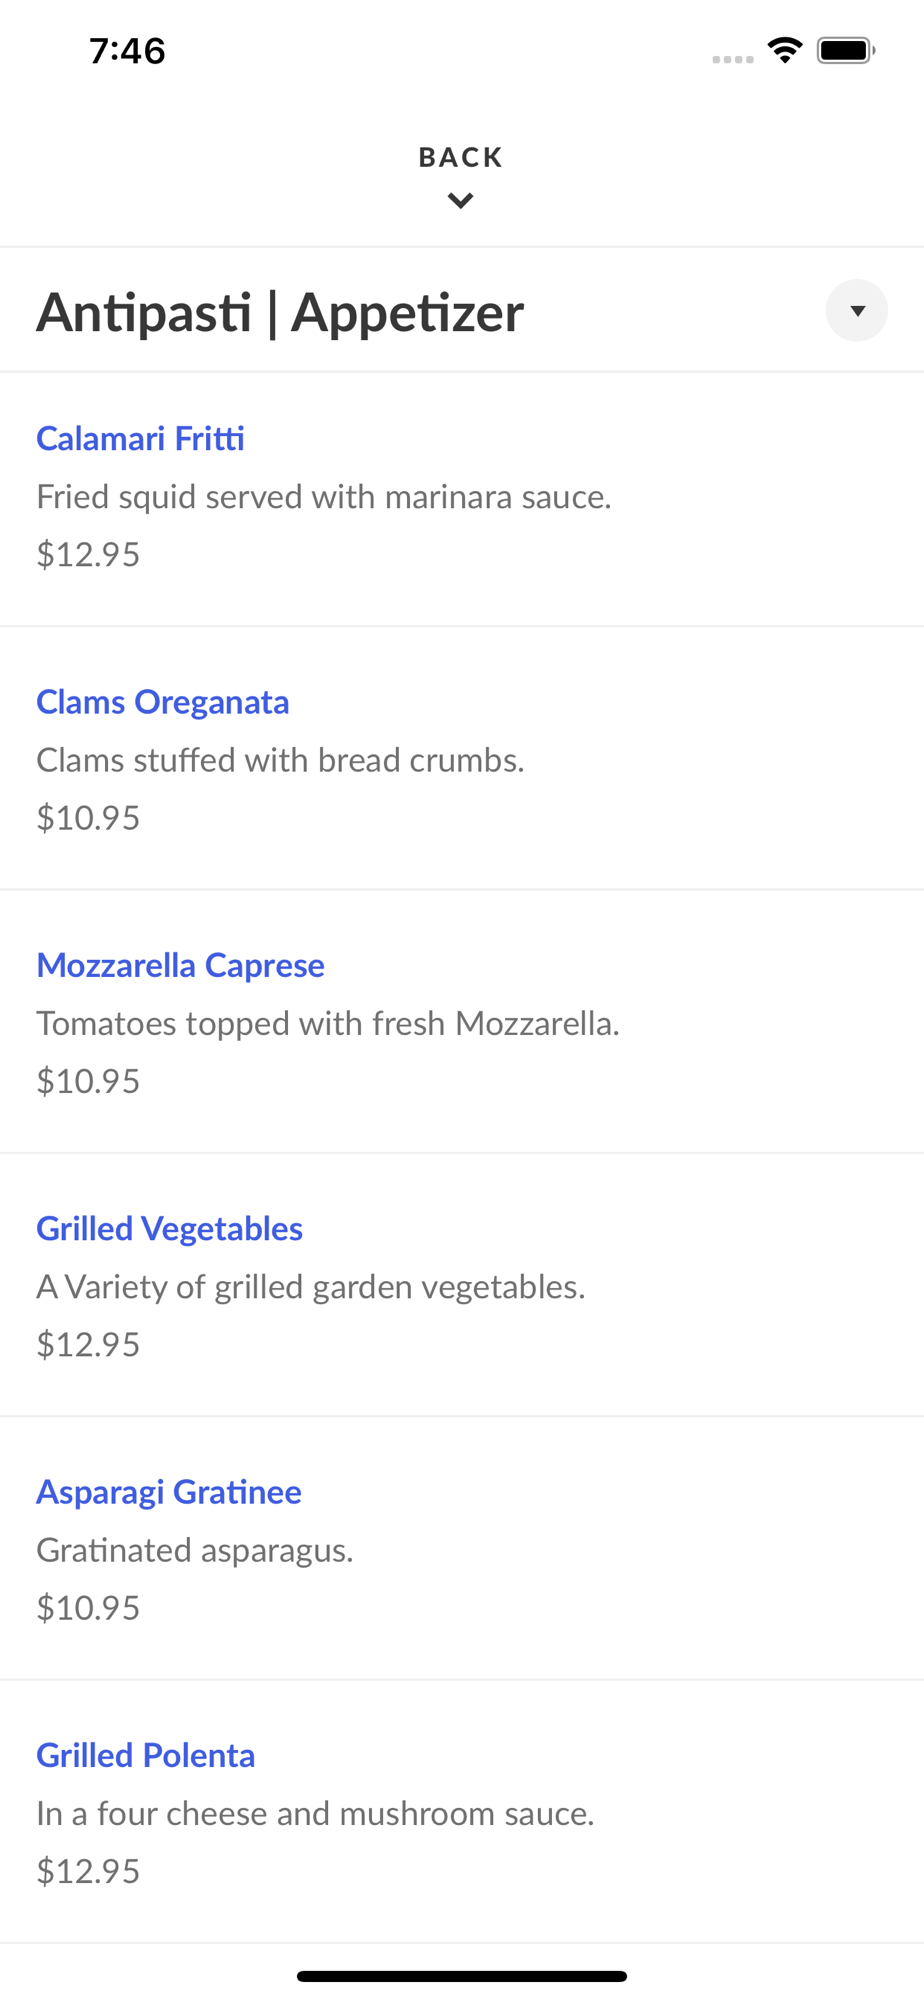Open the menu category dropdown arrow

(856, 311)
